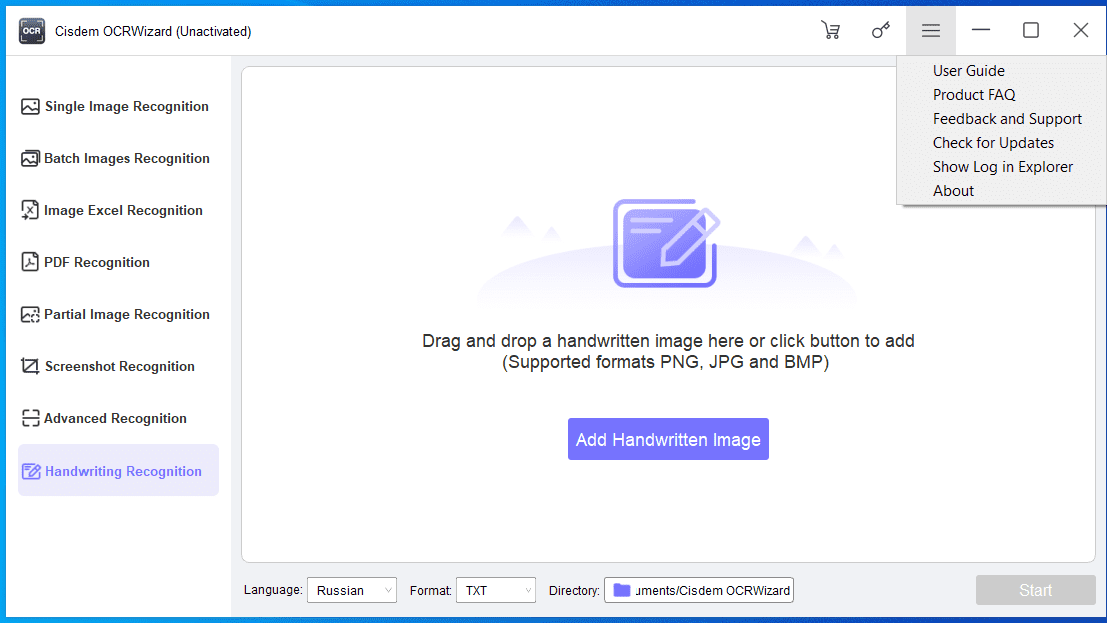Expand the Language dropdown arrow
1107x623 pixels.
tap(388, 591)
